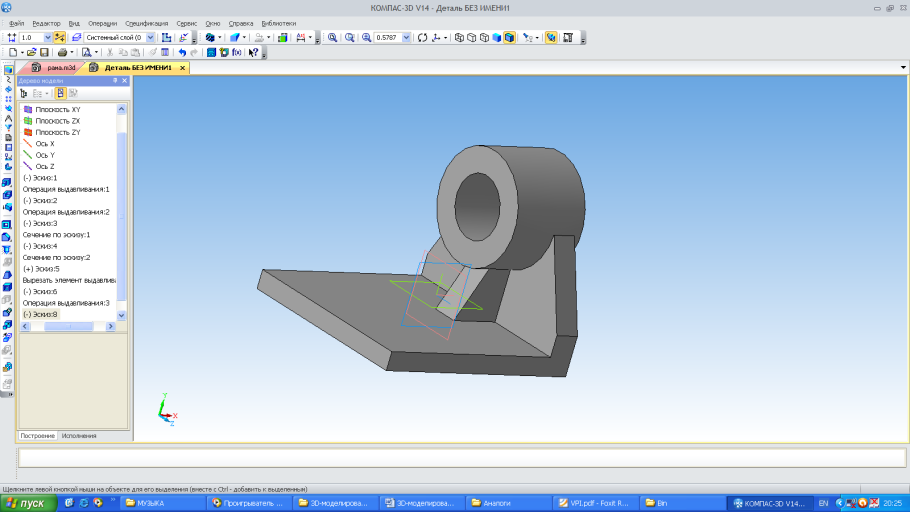Open the zoom scale 0.5787 dropdown
910x512 pixels.
click(406, 37)
